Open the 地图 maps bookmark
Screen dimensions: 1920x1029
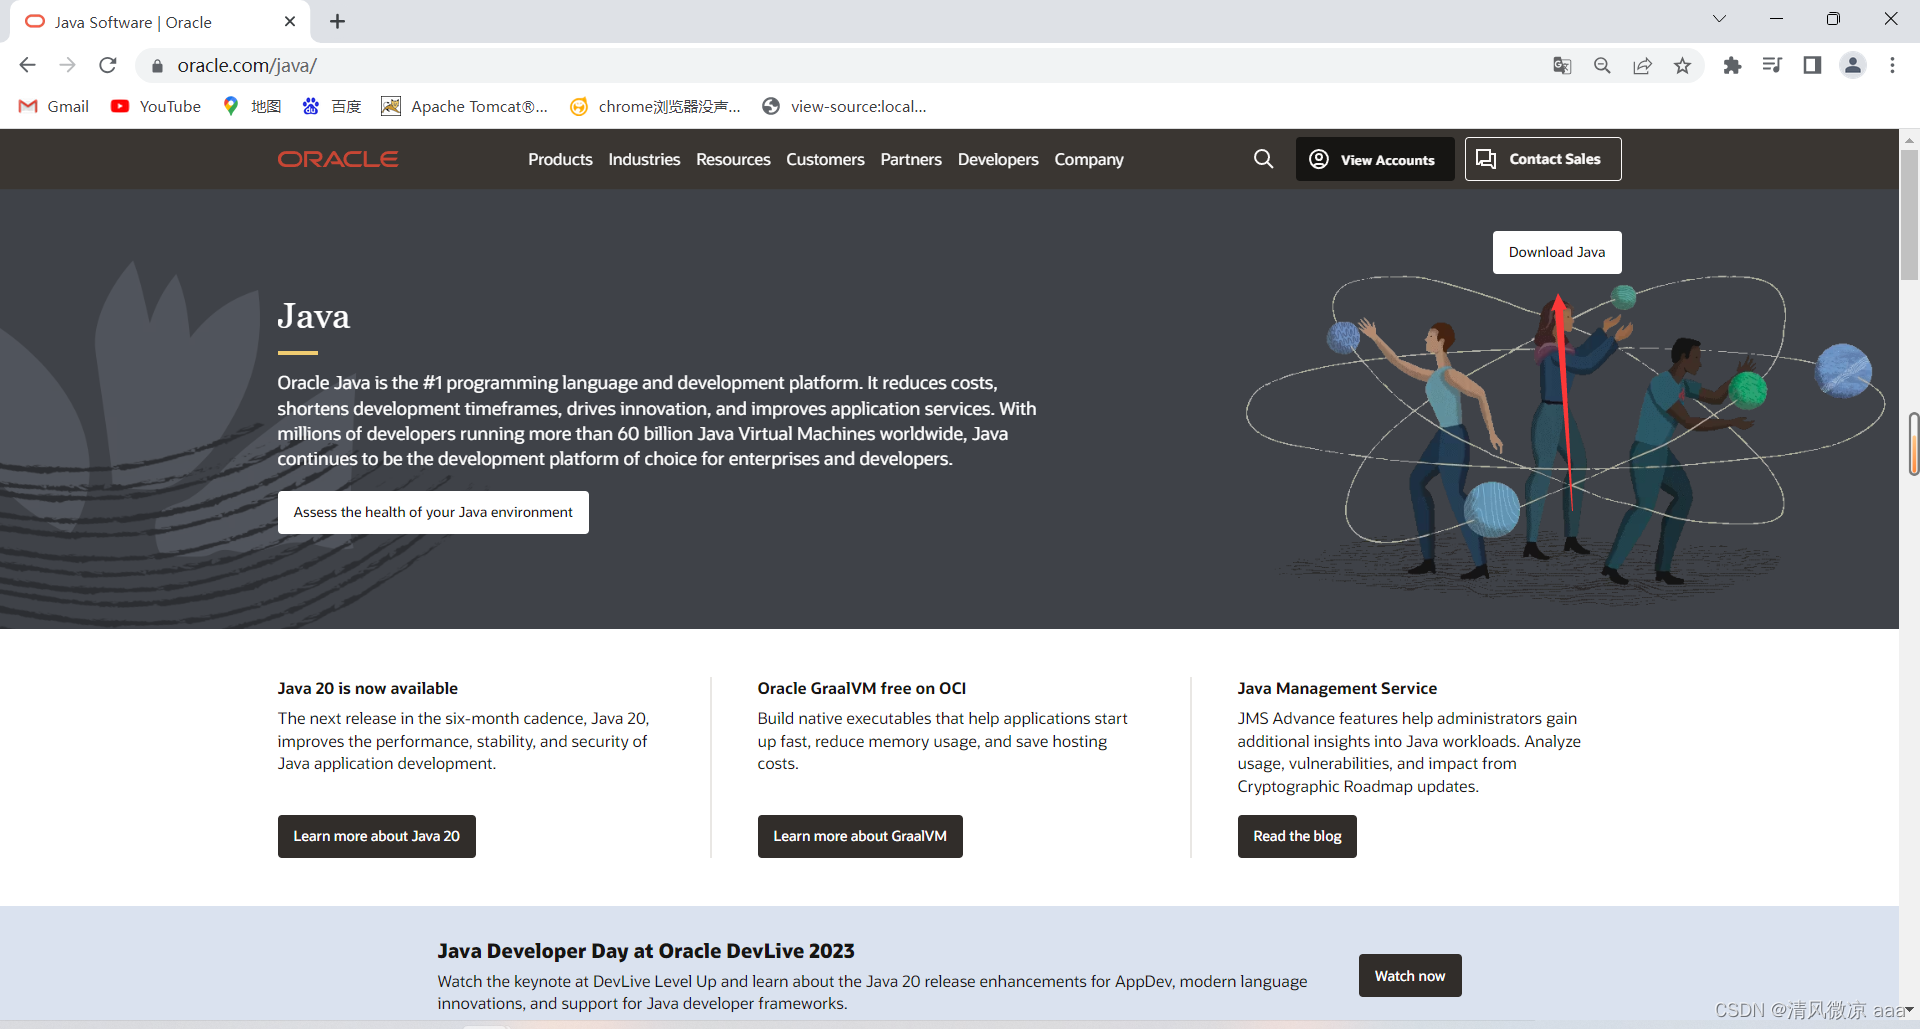click(252, 106)
